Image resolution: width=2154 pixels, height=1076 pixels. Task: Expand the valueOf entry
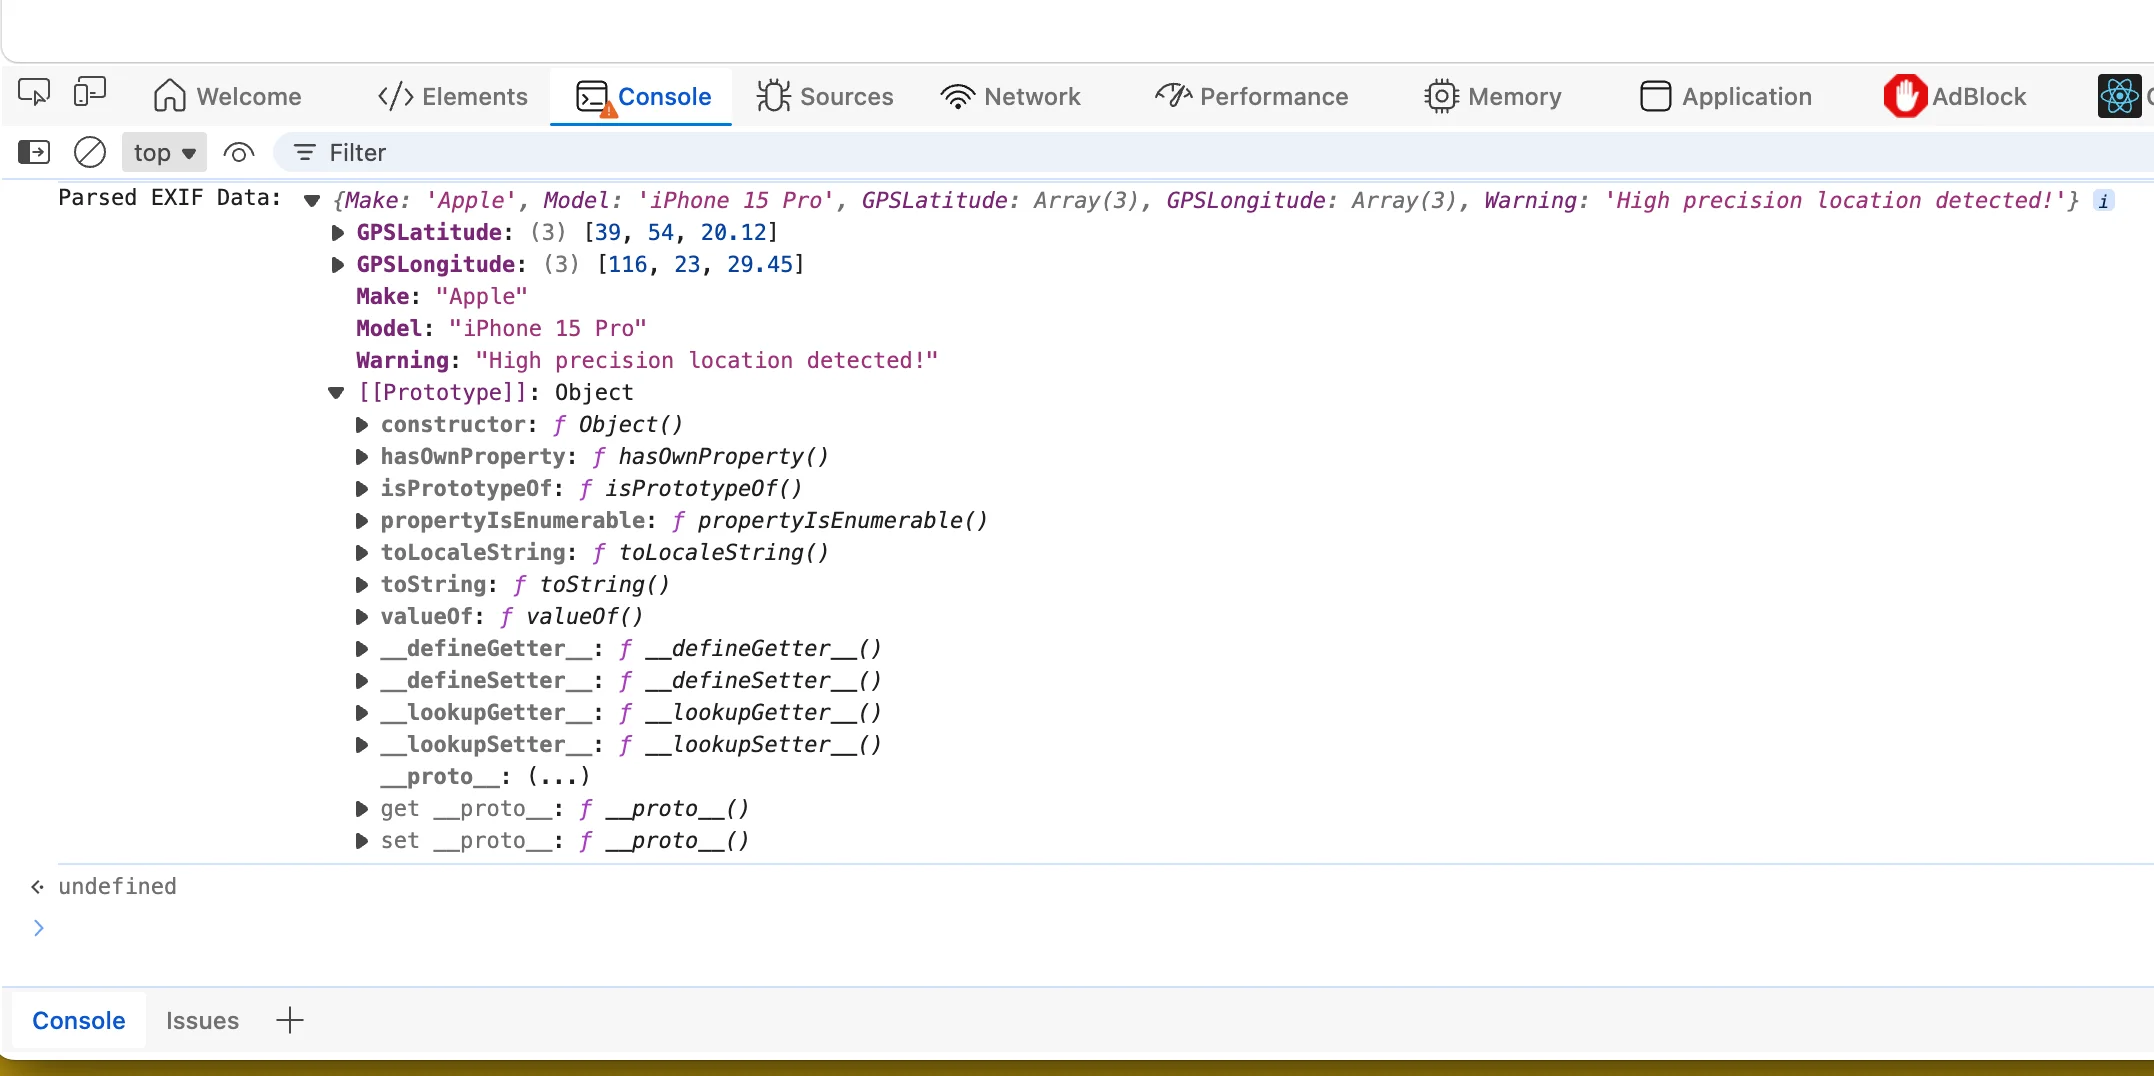pos(362,616)
